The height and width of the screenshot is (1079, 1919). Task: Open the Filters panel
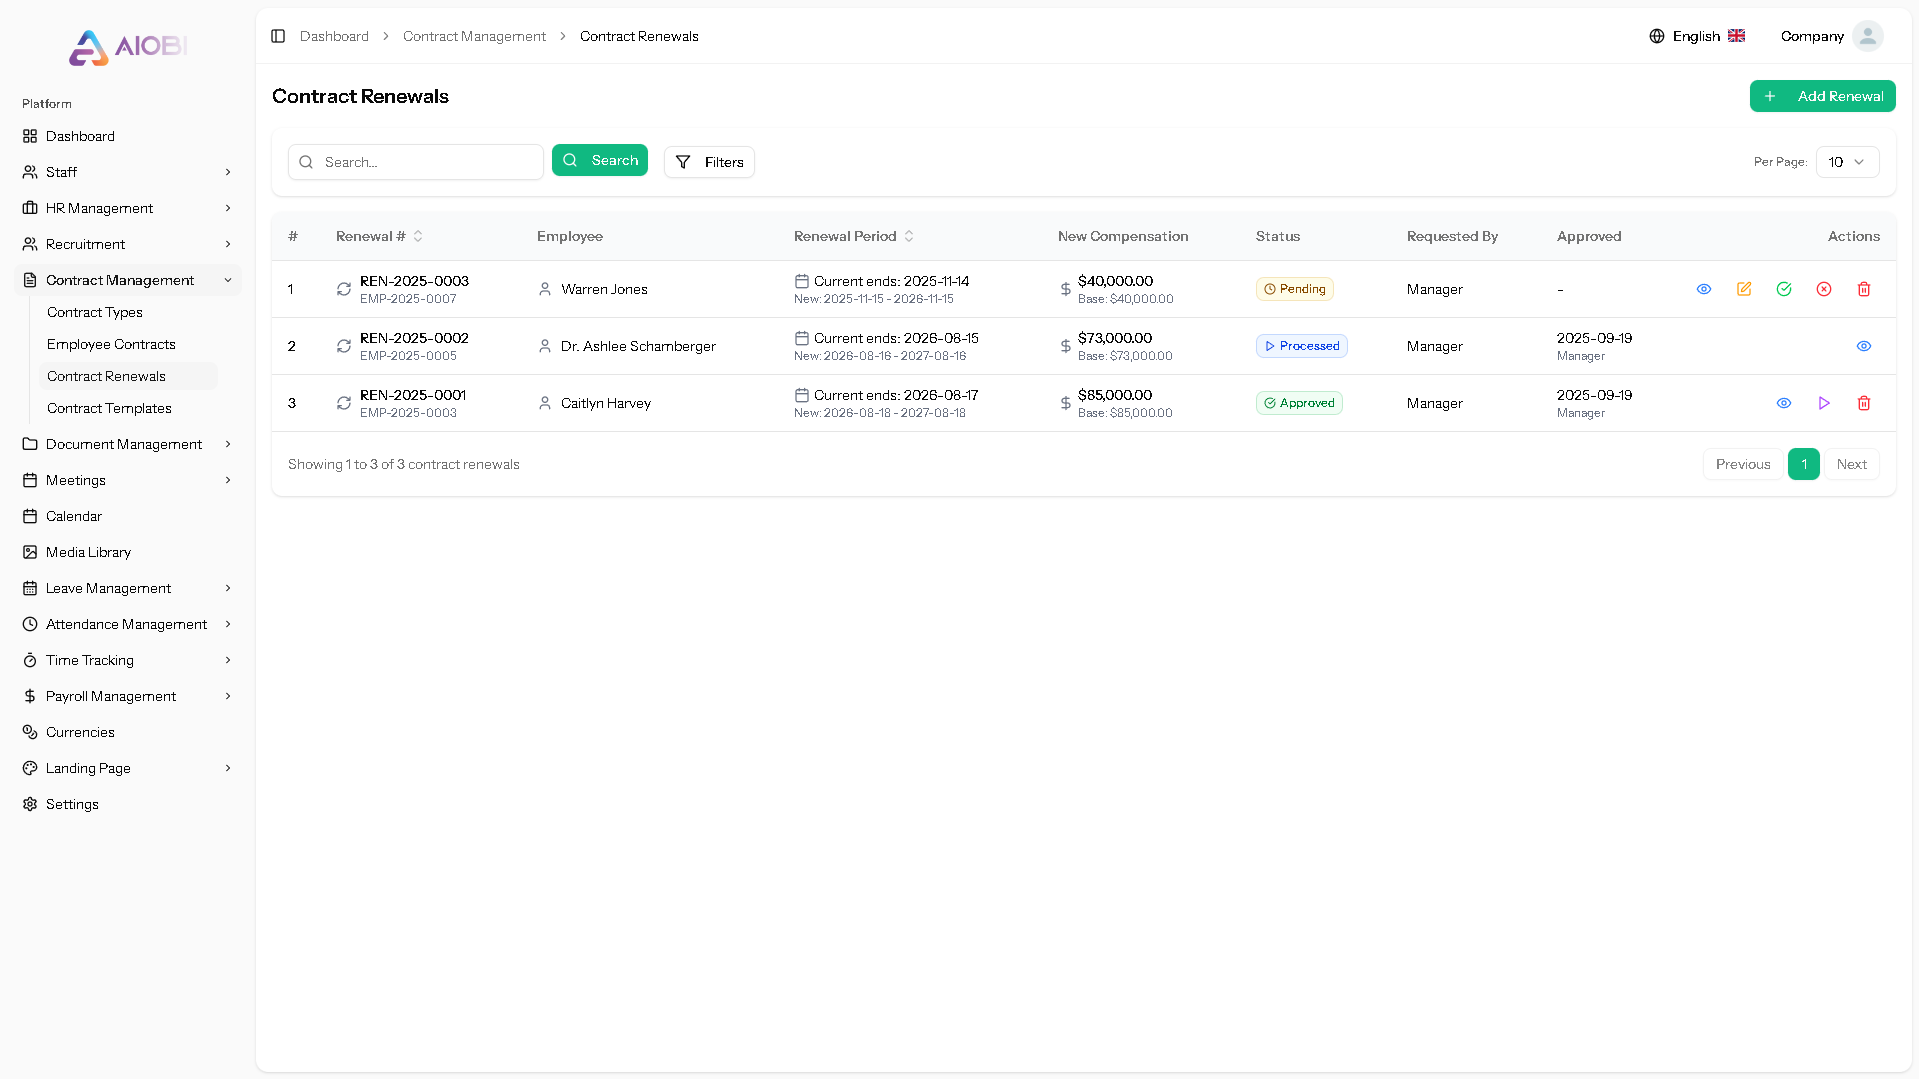point(709,161)
